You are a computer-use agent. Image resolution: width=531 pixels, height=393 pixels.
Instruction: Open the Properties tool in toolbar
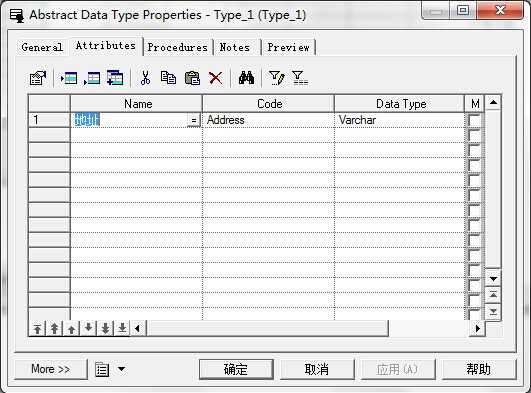[x=38, y=78]
